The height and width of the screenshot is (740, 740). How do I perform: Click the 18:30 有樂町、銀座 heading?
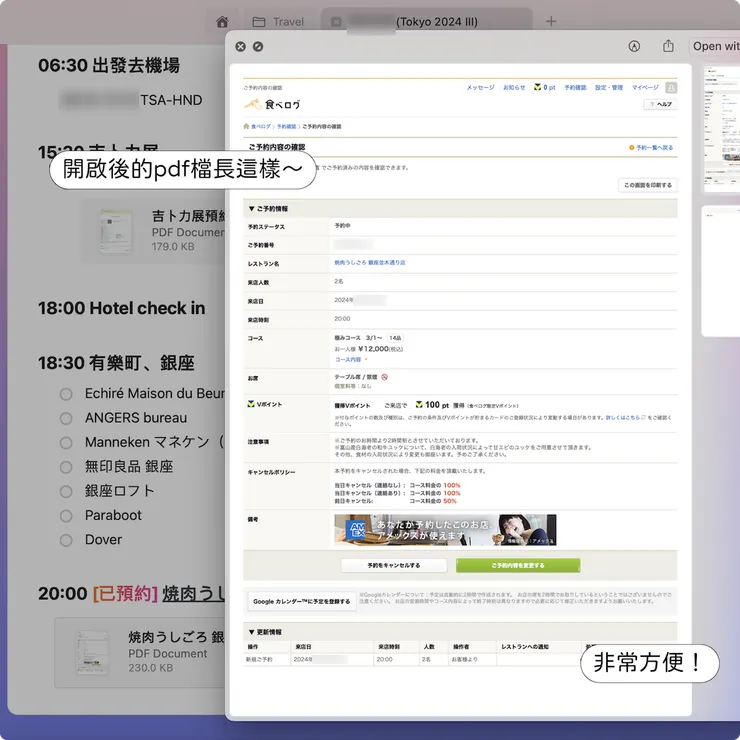pyautogui.click(x=116, y=363)
